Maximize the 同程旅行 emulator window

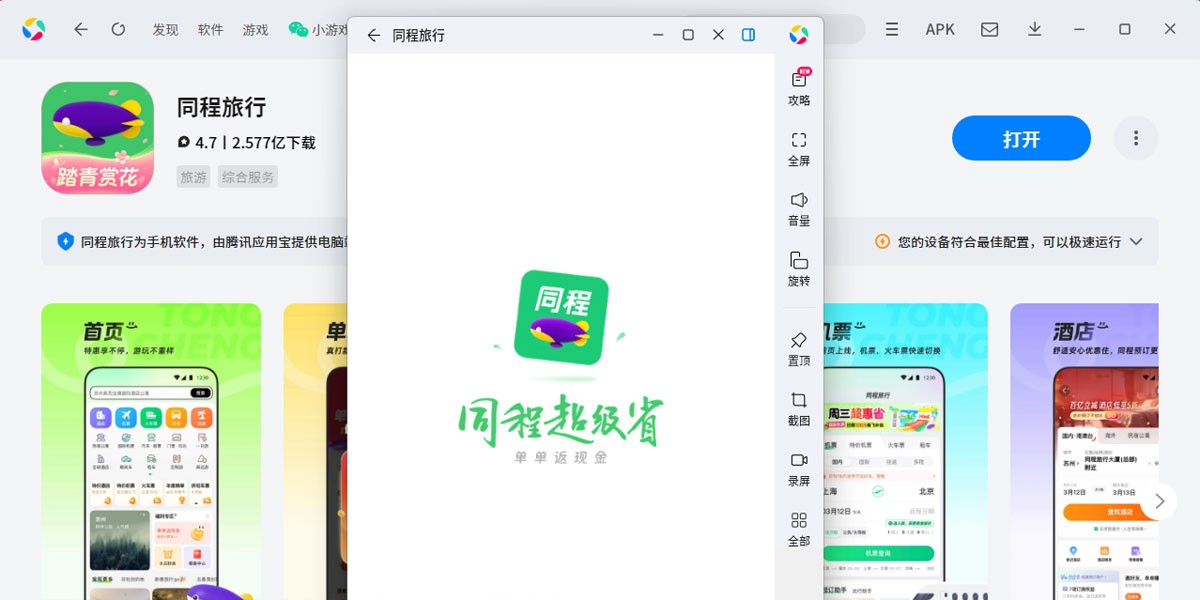click(688, 35)
